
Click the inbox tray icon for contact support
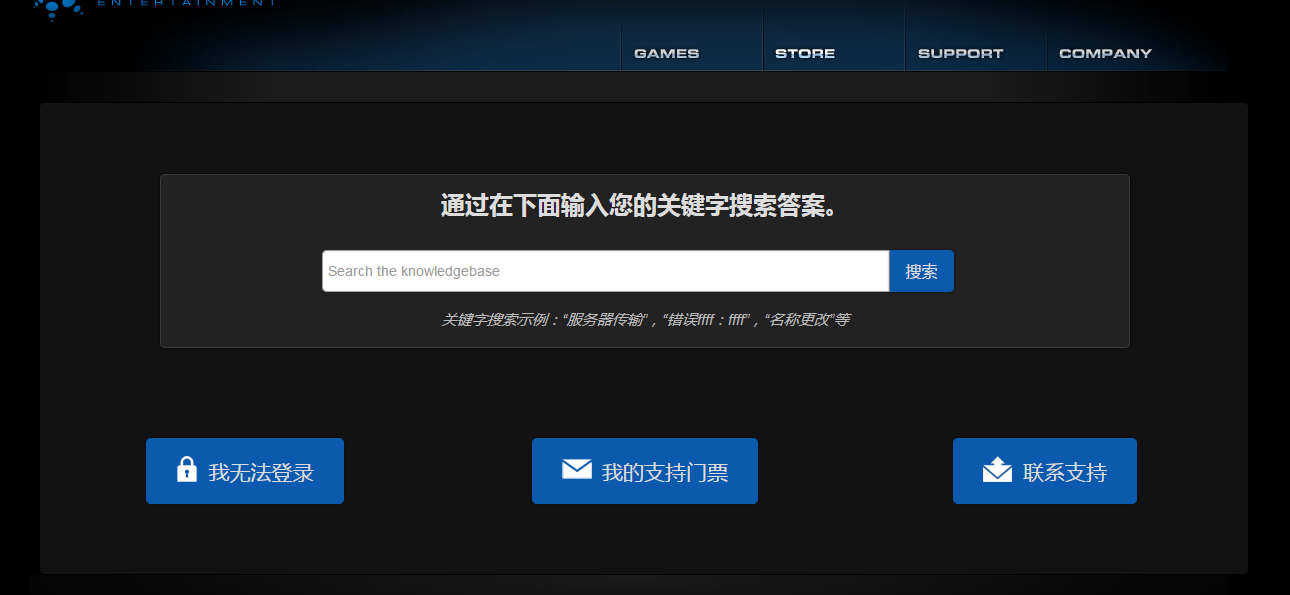[x=997, y=470]
